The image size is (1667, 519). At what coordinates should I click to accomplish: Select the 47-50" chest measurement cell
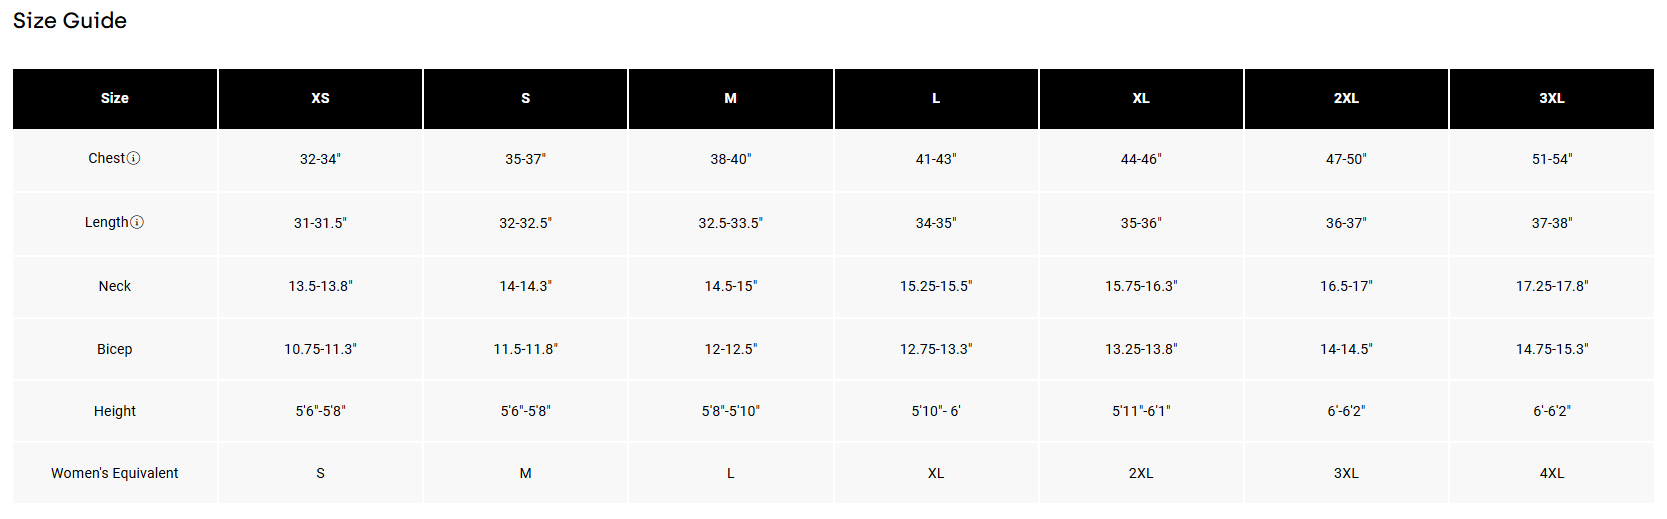pos(1346,159)
